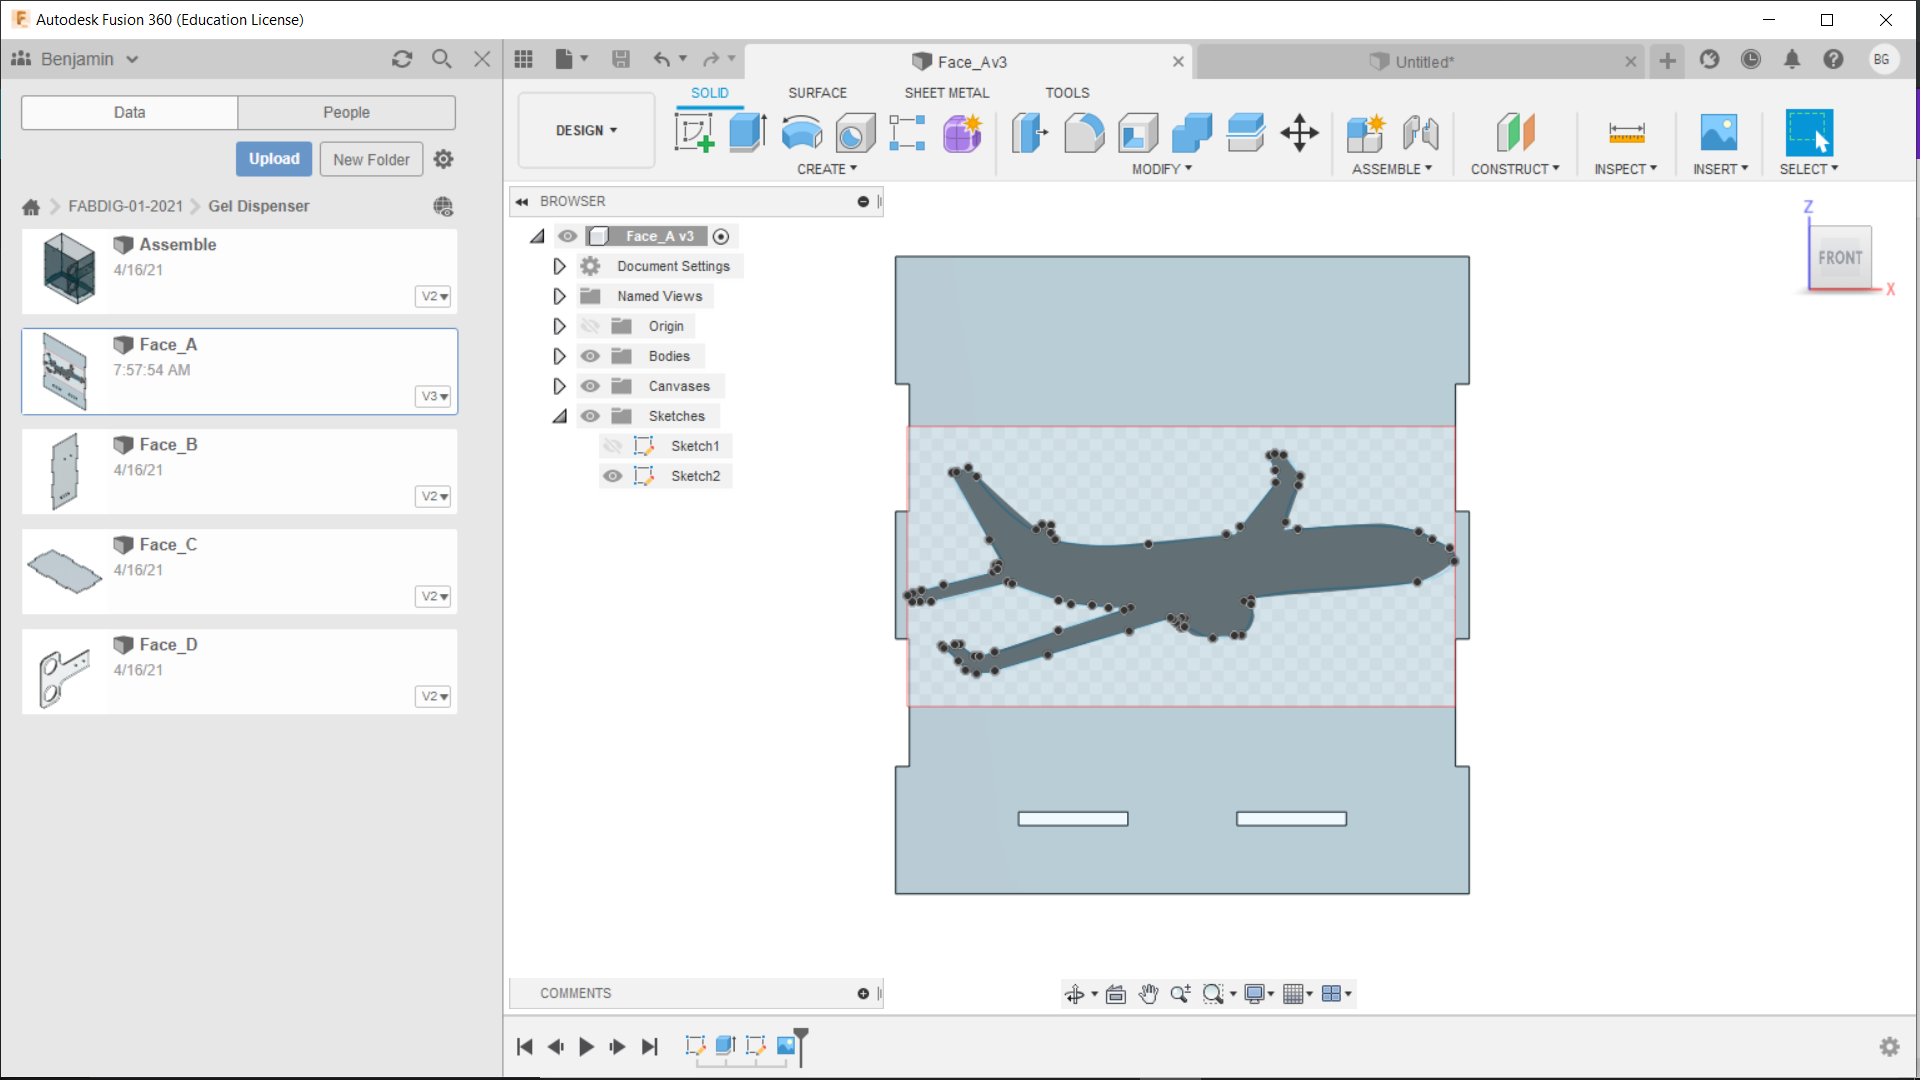Viewport: 1920px width, 1080px height.
Task: Select the Press Pull tool
Action: (1030, 132)
